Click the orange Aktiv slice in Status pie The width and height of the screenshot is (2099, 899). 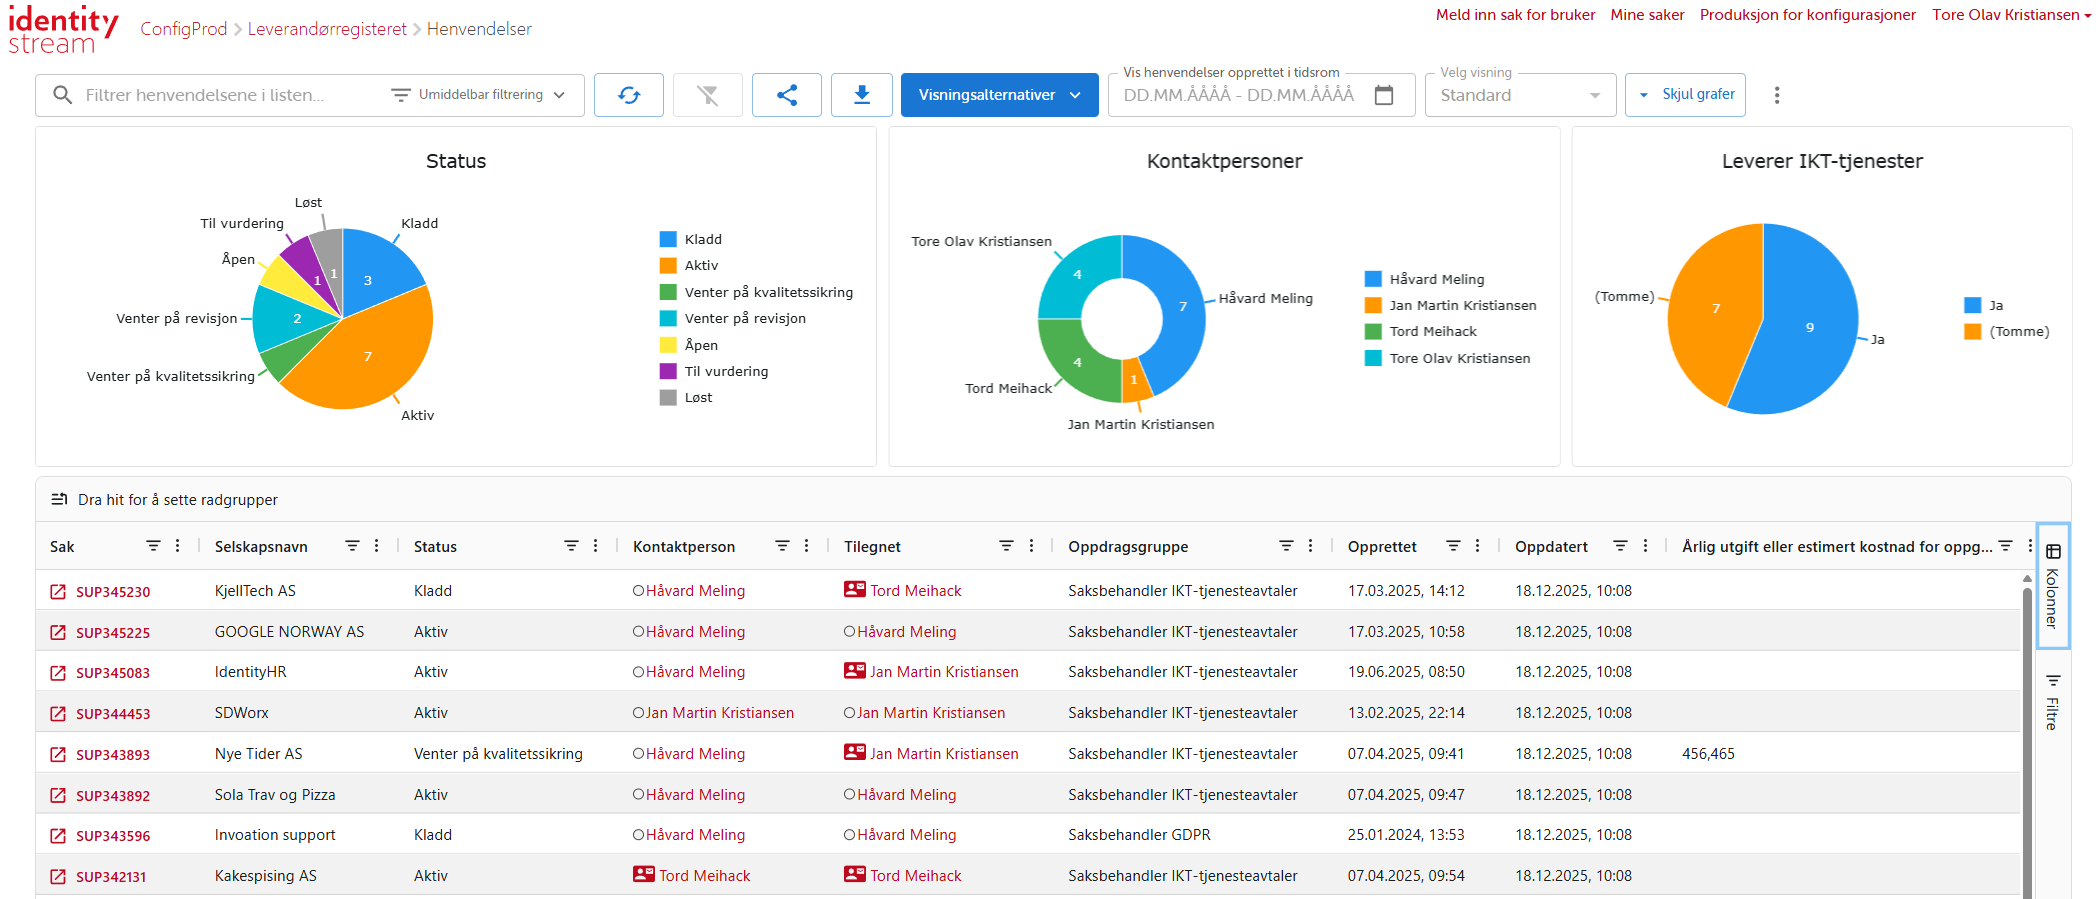[x=375, y=362]
